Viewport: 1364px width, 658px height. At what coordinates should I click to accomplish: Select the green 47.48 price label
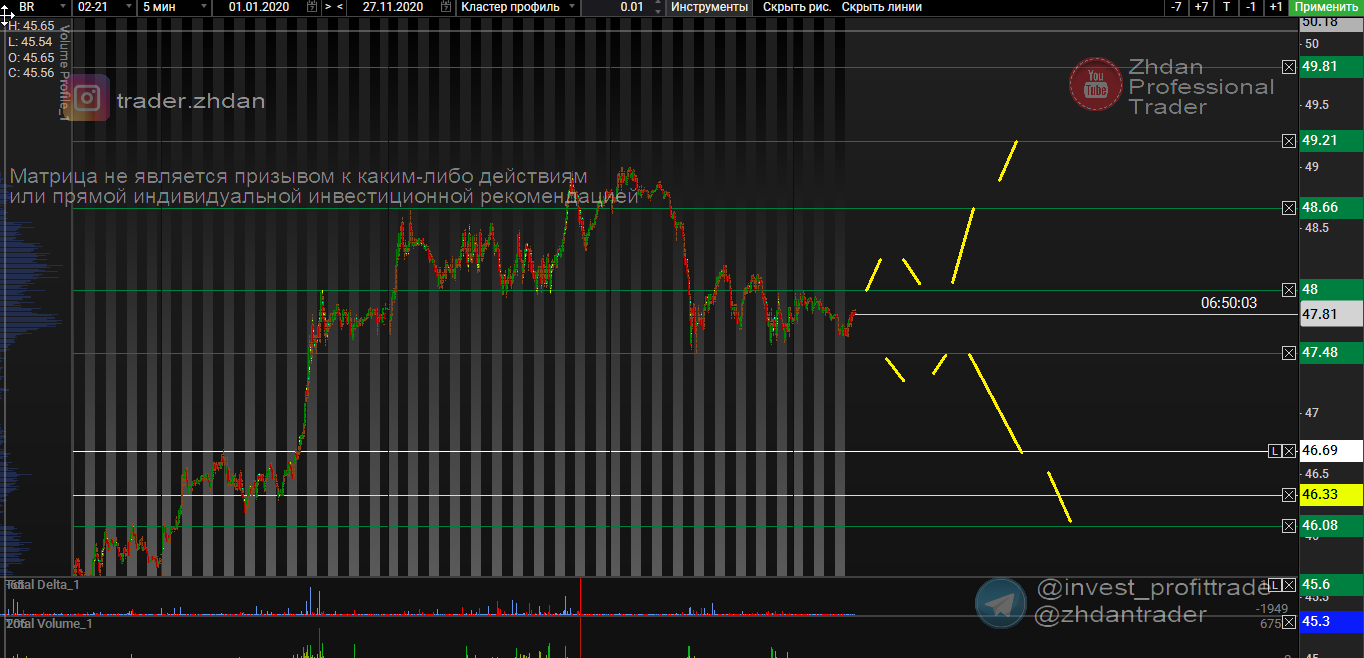coord(1331,353)
